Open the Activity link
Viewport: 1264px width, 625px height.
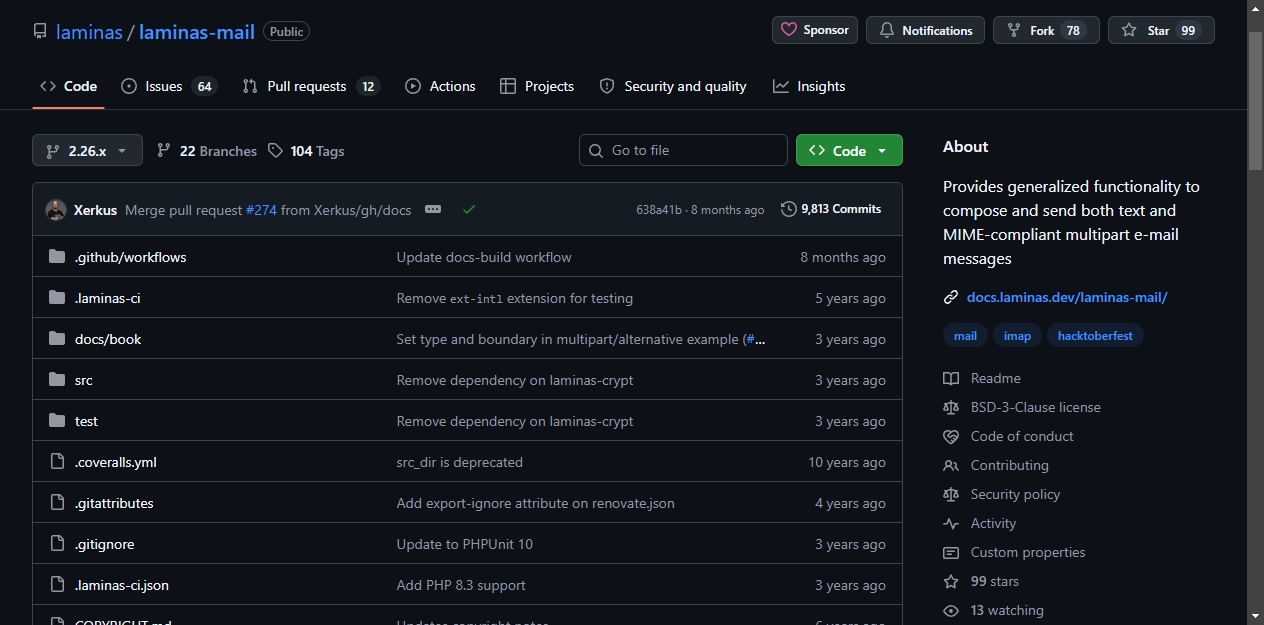pos(980,523)
